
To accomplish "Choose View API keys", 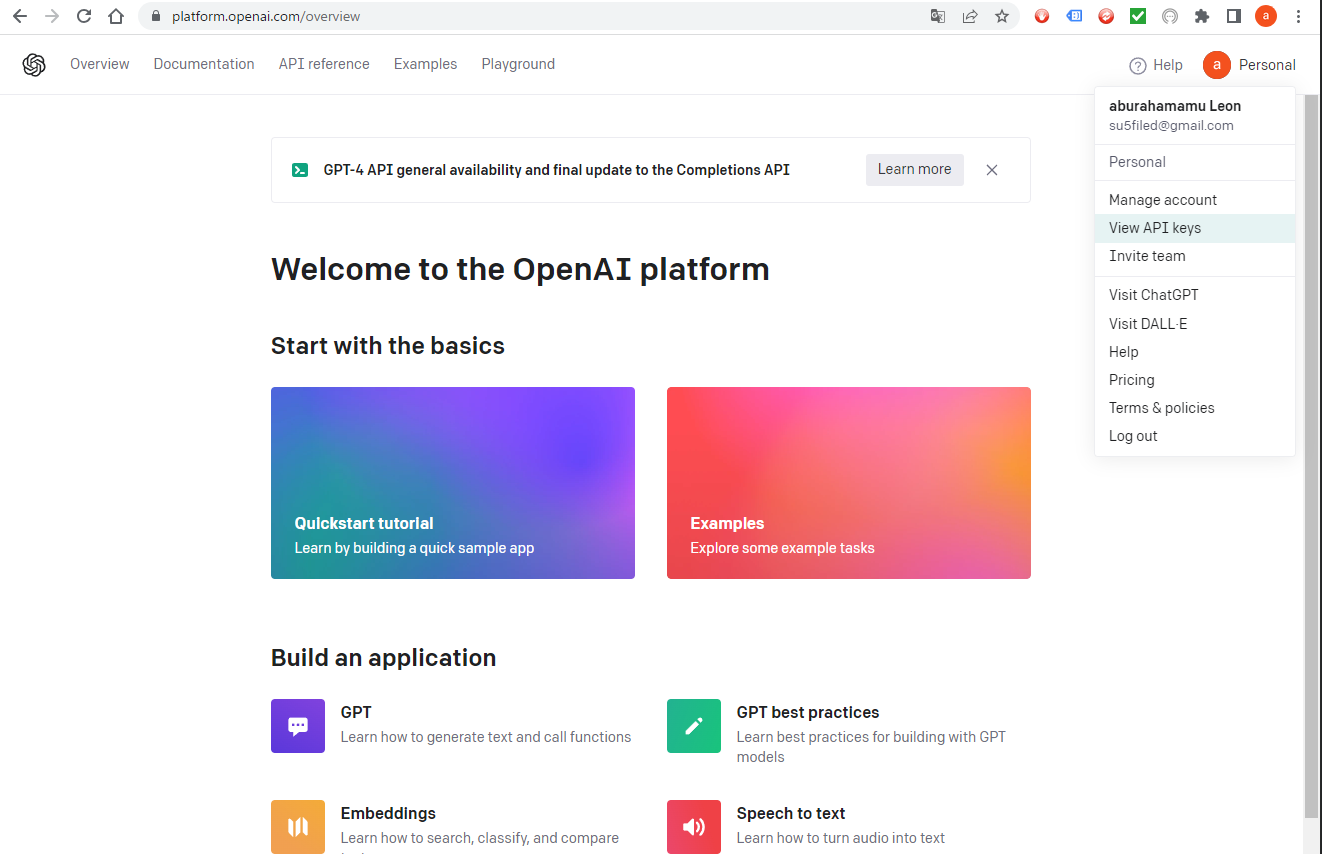I will click(x=1195, y=228).
